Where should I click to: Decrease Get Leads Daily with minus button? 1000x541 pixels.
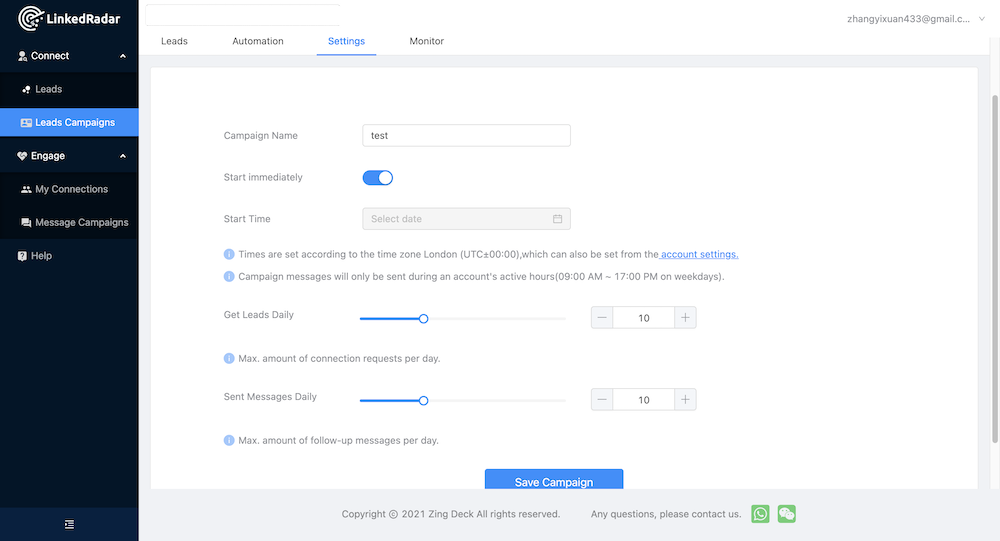pyautogui.click(x=602, y=318)
